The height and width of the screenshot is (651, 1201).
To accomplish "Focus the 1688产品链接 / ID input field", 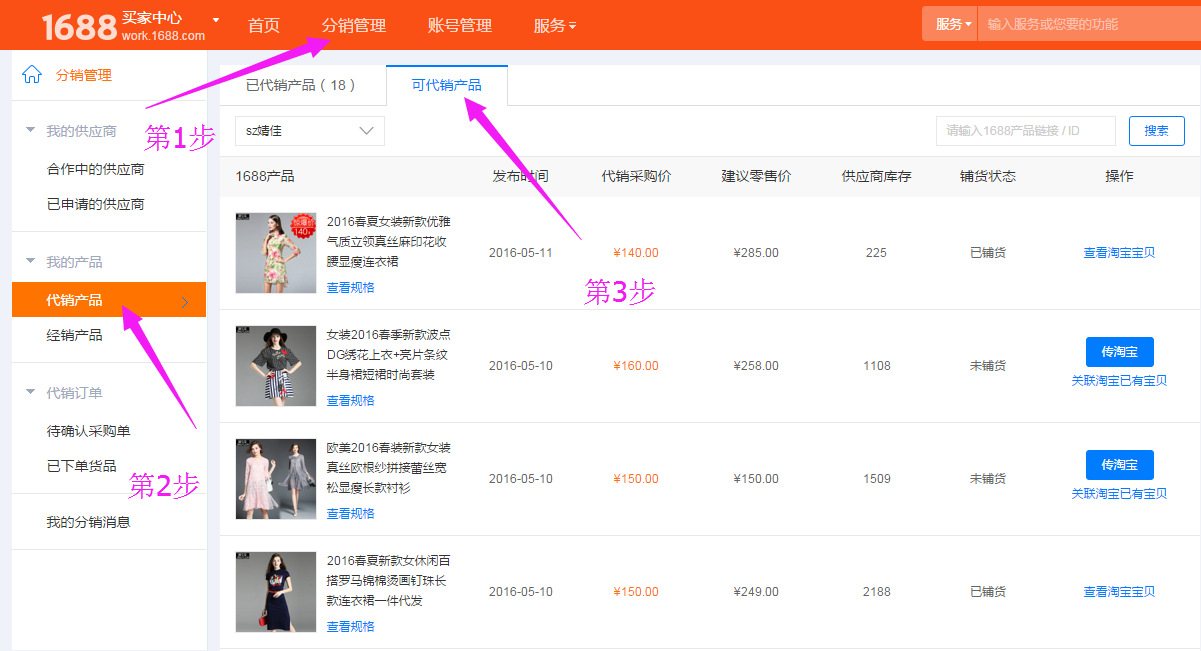I will click(1026, 131).
